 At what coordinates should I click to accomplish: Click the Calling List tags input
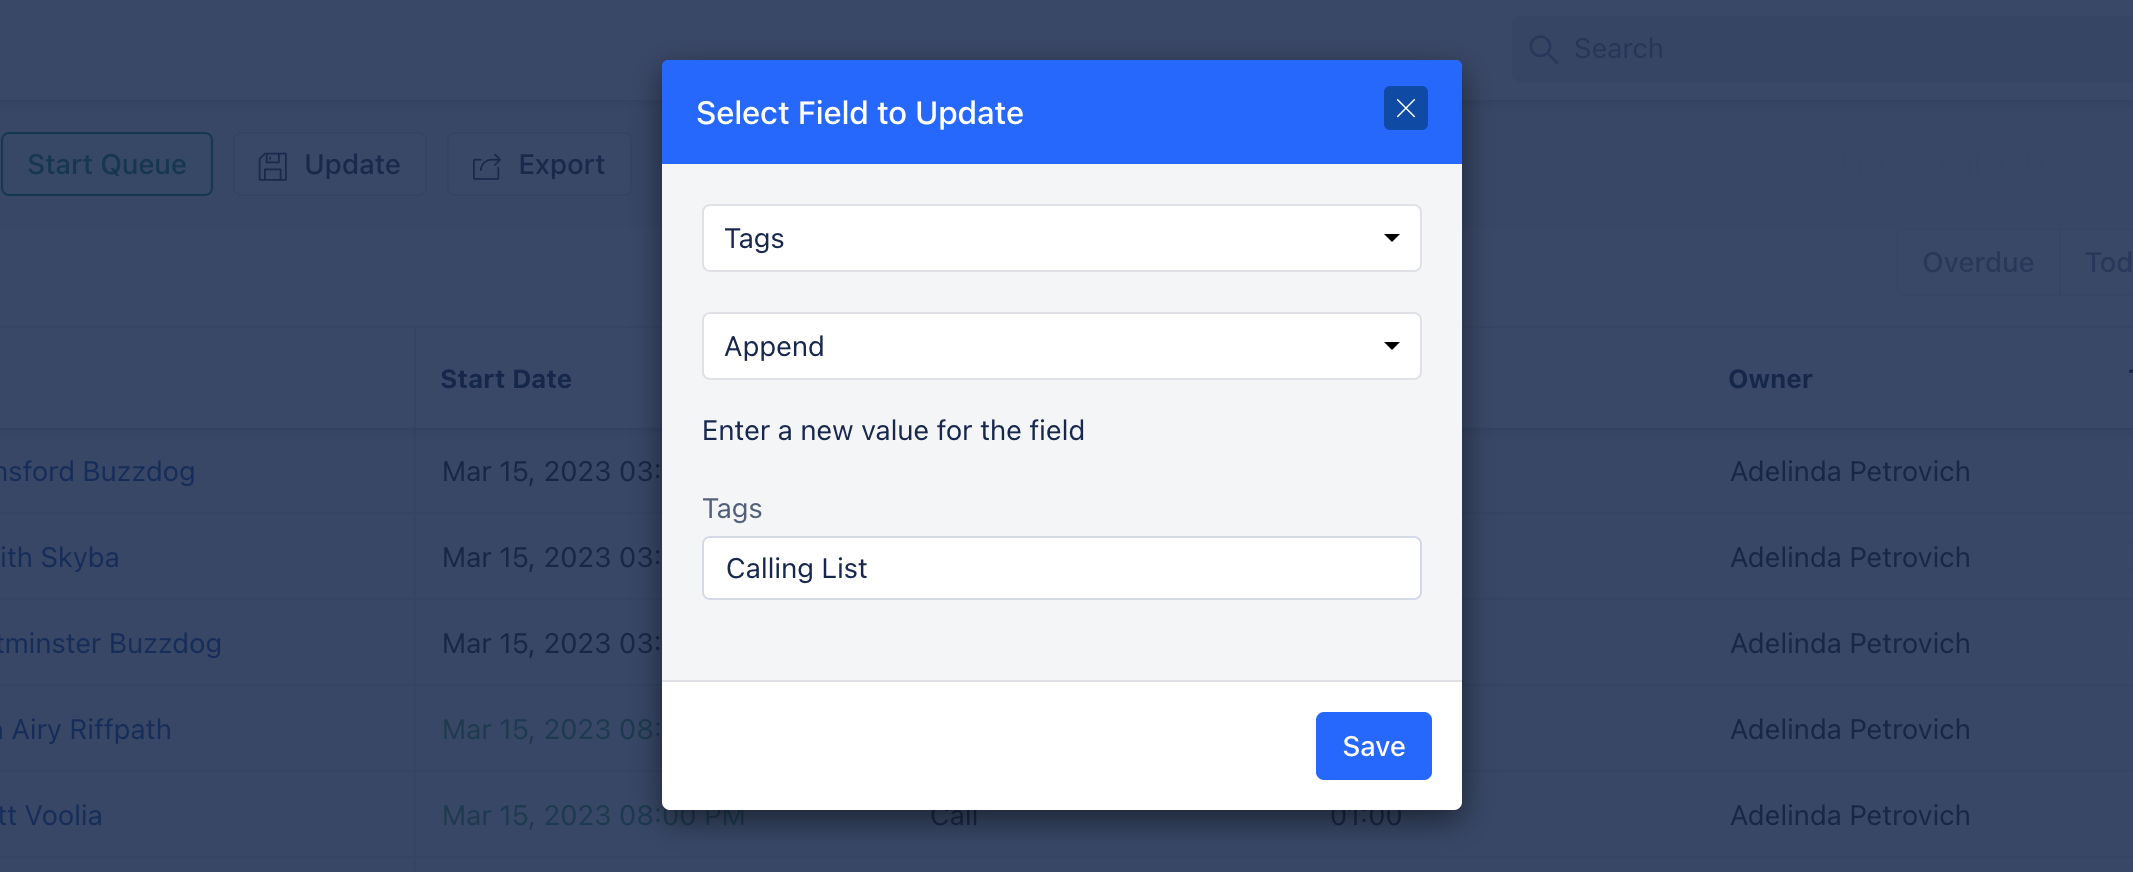point(1061,568)
